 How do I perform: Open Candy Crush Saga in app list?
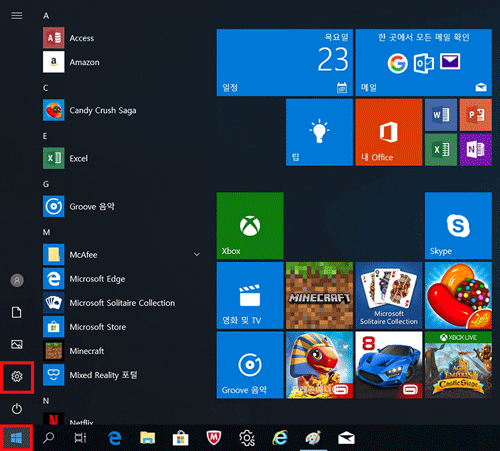tap(122, 110)
